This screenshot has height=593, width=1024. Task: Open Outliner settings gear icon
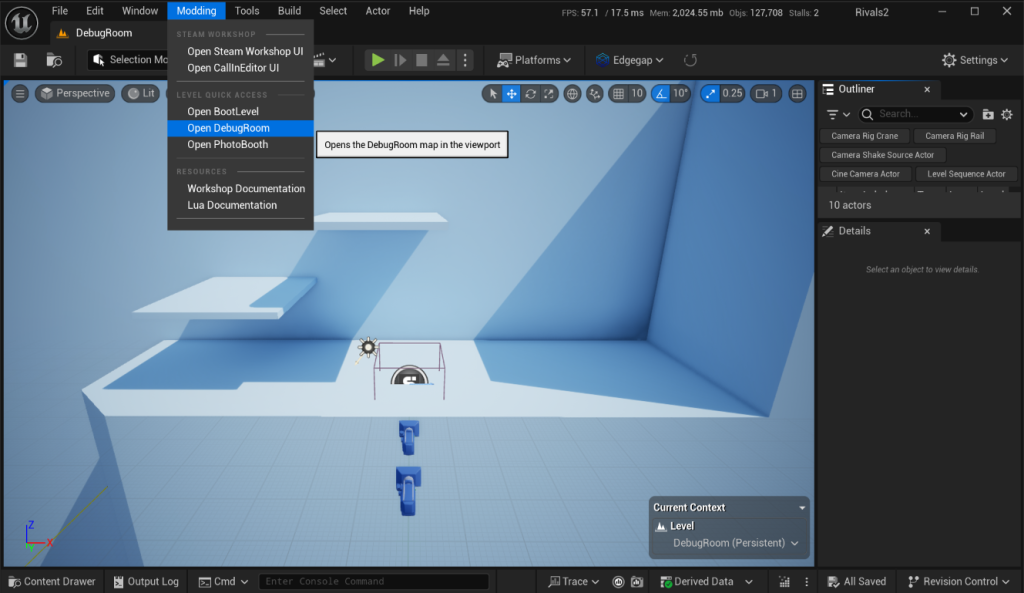(1007, 114)
